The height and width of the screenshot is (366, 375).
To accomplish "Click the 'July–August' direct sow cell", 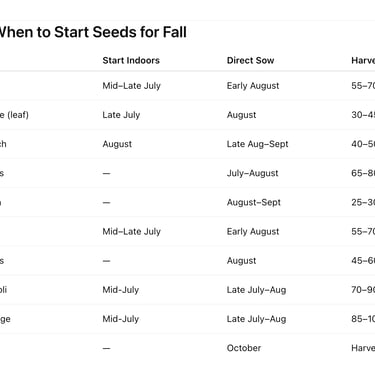I will pyautogui.click(x=252, y=173).
